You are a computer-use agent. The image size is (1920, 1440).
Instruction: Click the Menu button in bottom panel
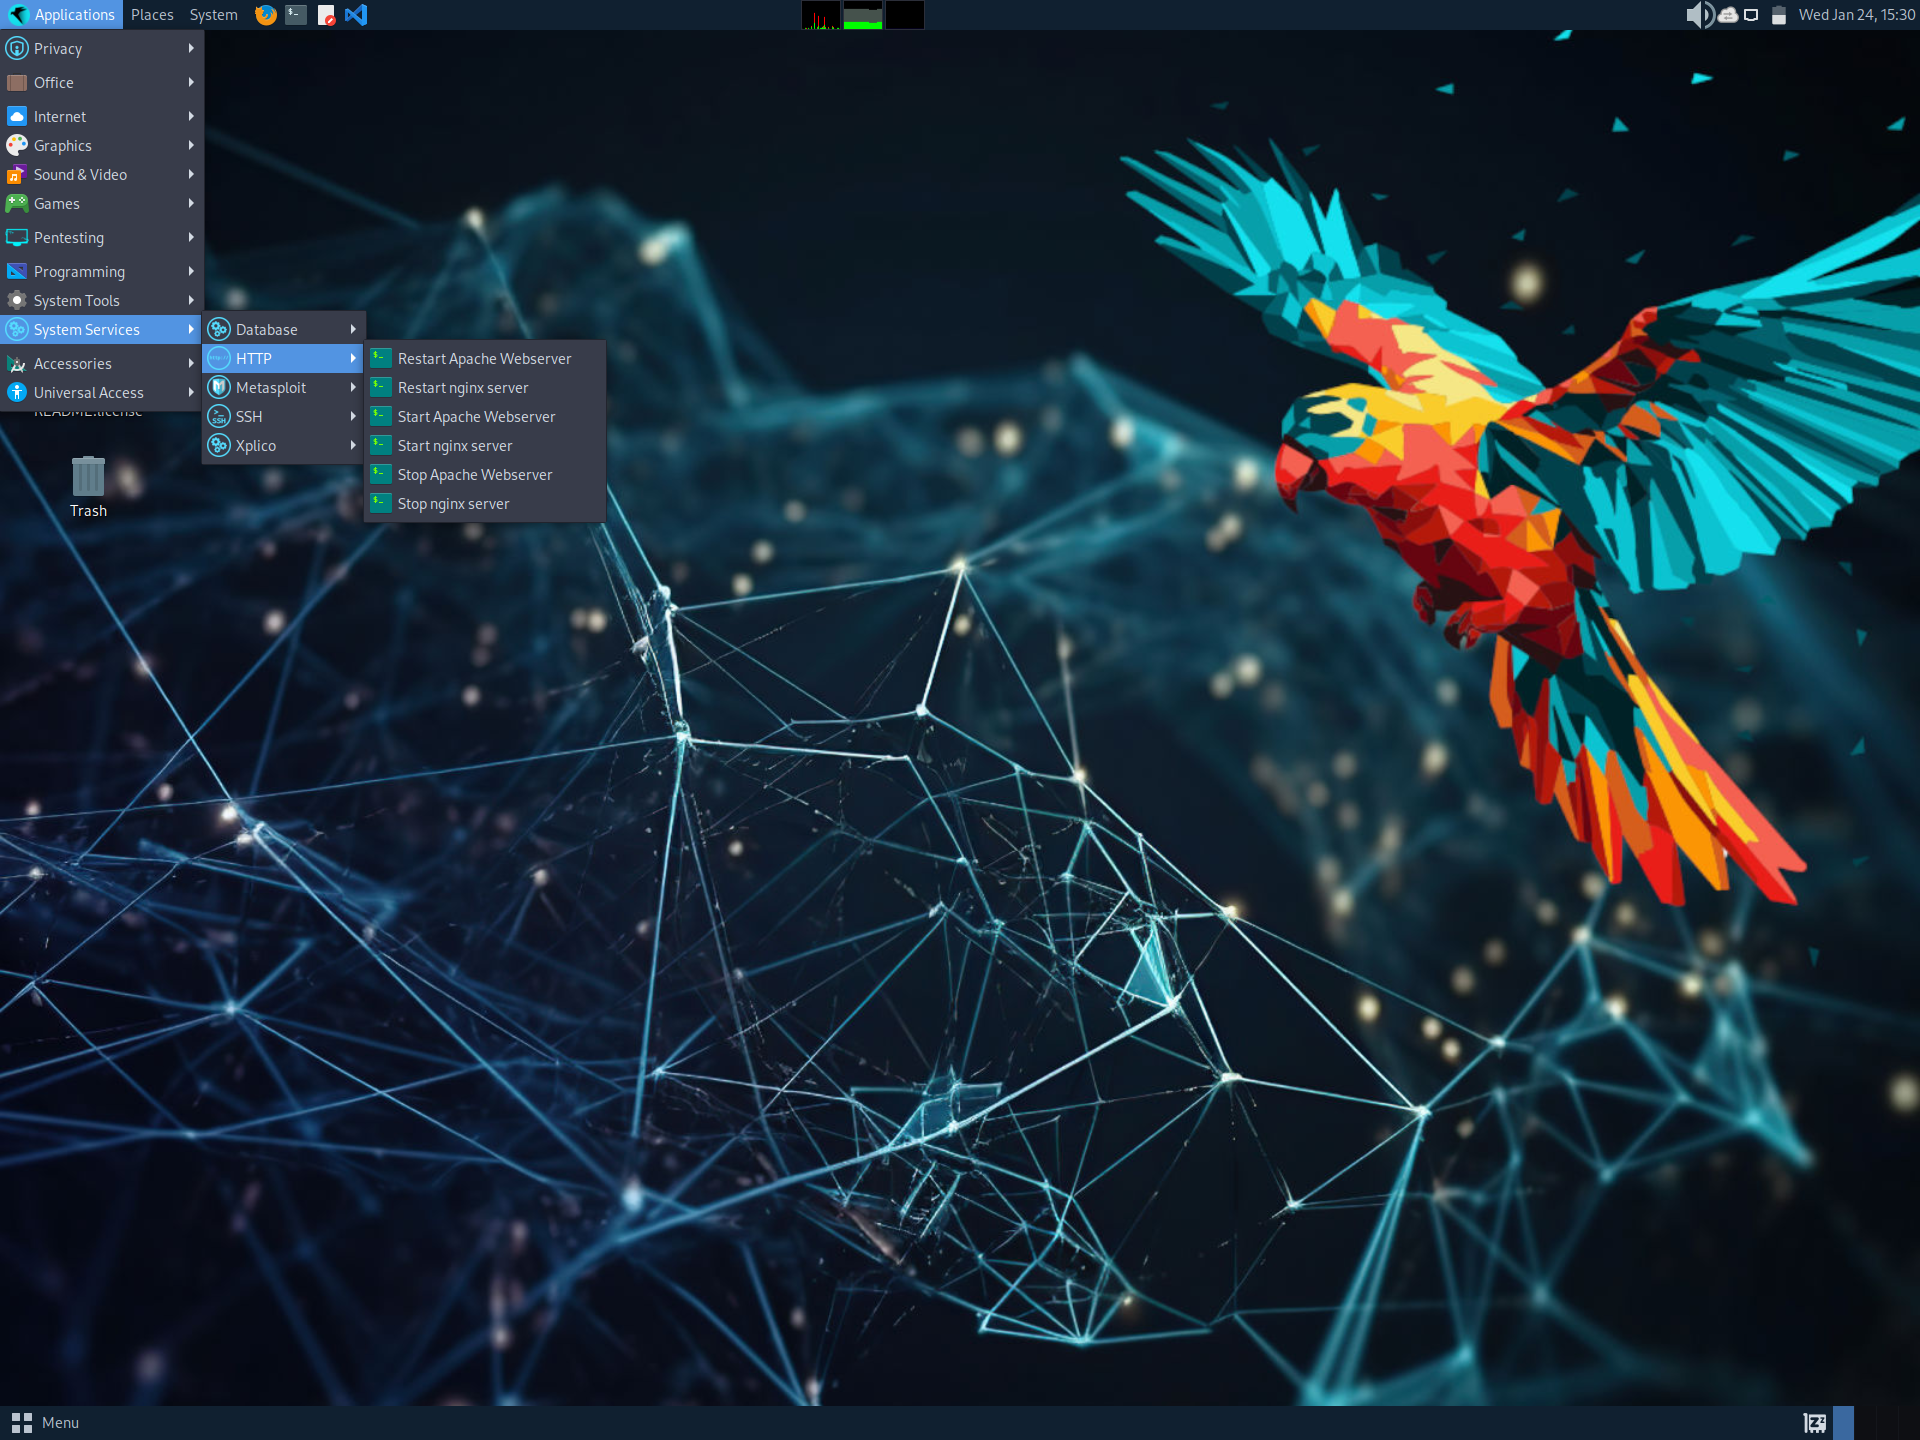coord(45,1422)
